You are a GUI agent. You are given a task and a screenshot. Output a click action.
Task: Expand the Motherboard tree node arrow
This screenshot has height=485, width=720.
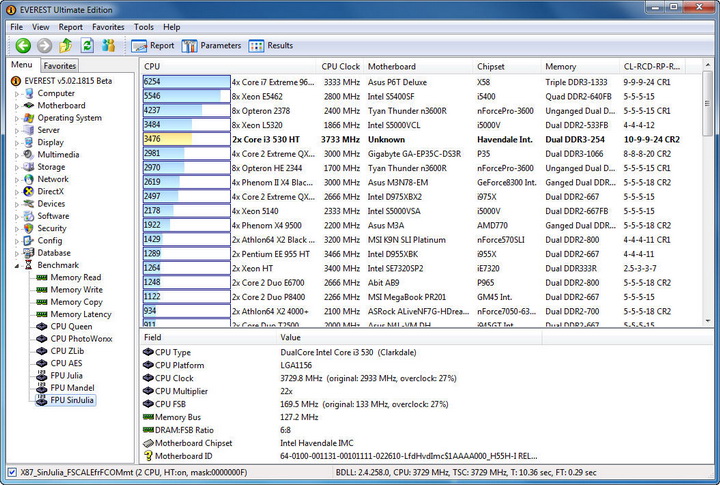coord(17,106)
